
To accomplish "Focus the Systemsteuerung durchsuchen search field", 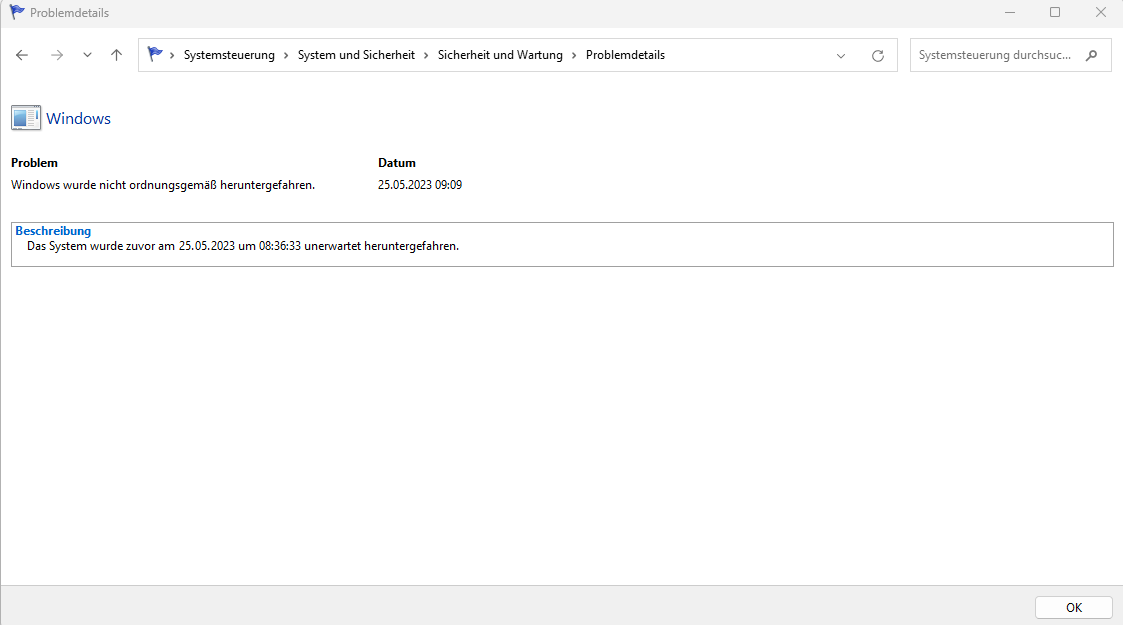I will point(1011,55).
